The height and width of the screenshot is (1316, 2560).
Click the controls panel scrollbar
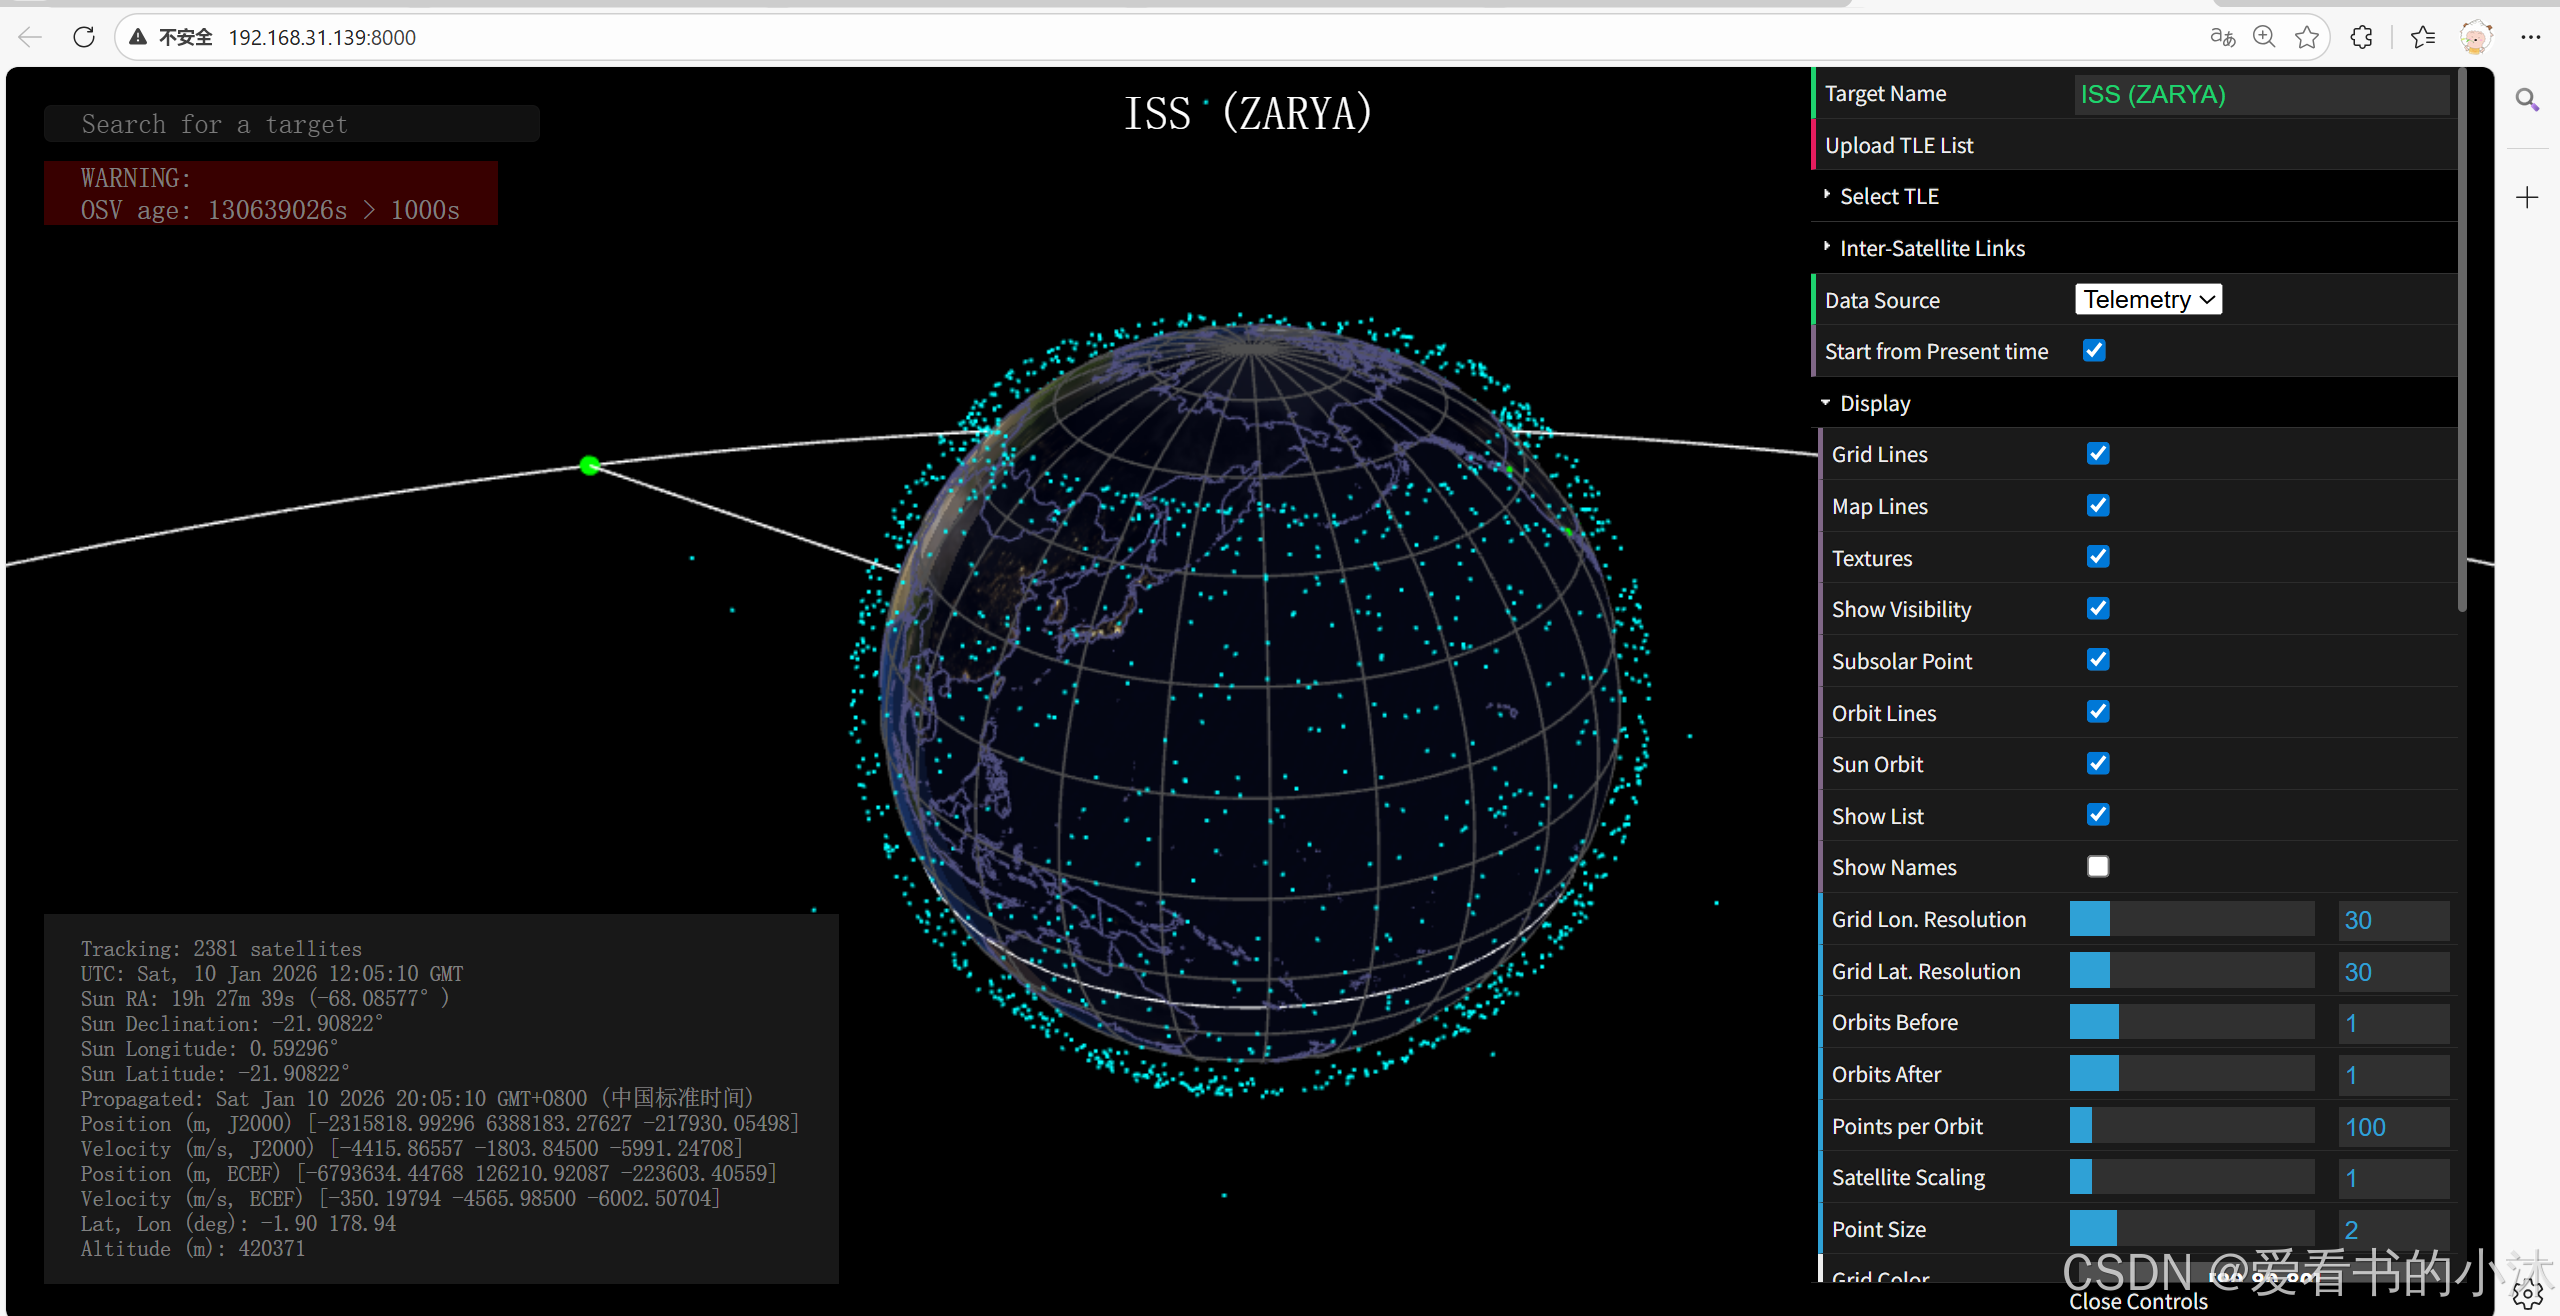pyautogui.click(x=2462, y=340)
